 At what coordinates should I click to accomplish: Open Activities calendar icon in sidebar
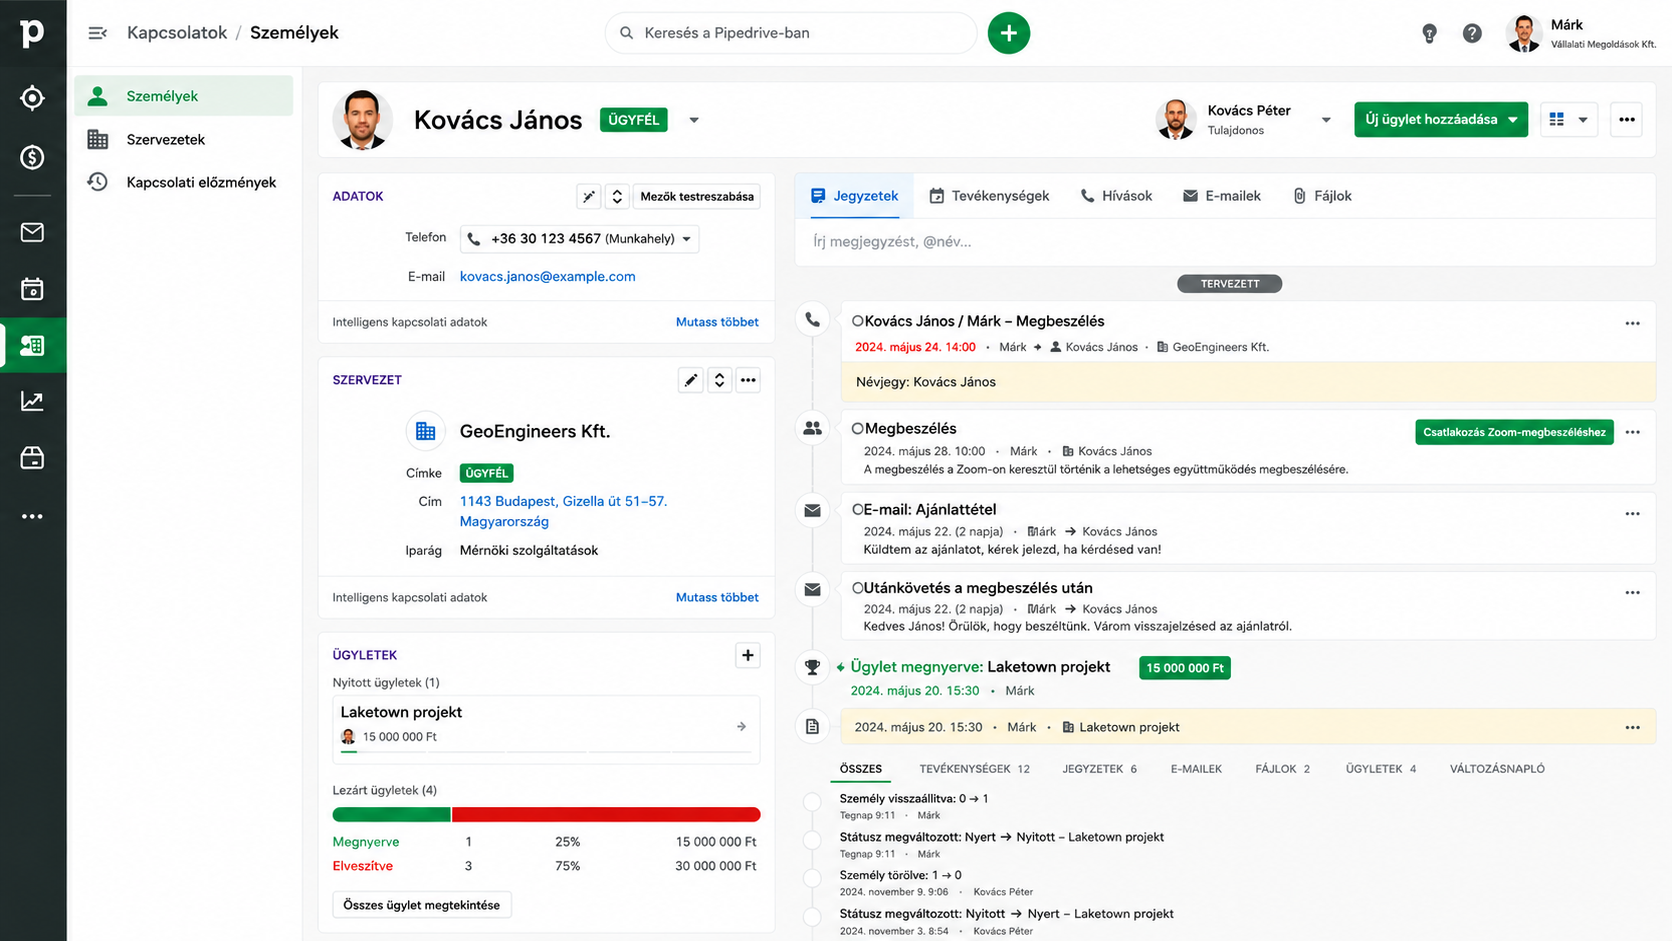pyautogui.click(x=32, y=289)
